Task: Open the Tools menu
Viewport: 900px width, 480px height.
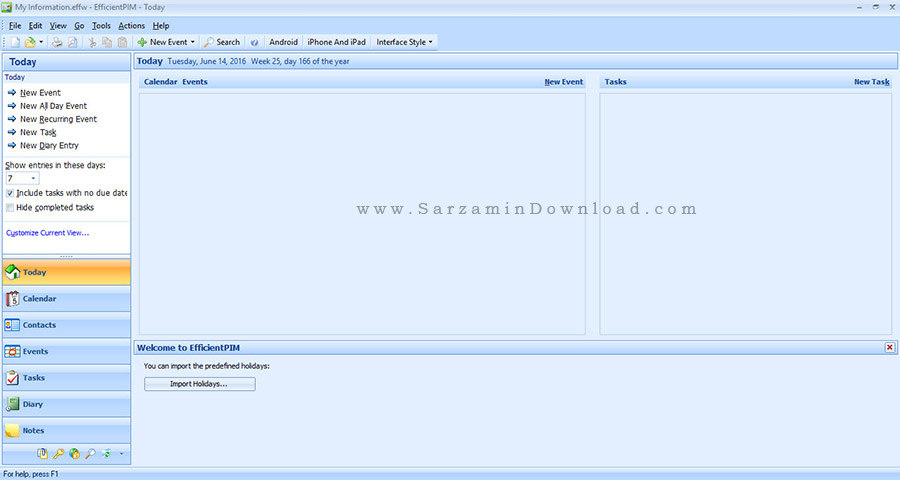Action: pos(101,26)
